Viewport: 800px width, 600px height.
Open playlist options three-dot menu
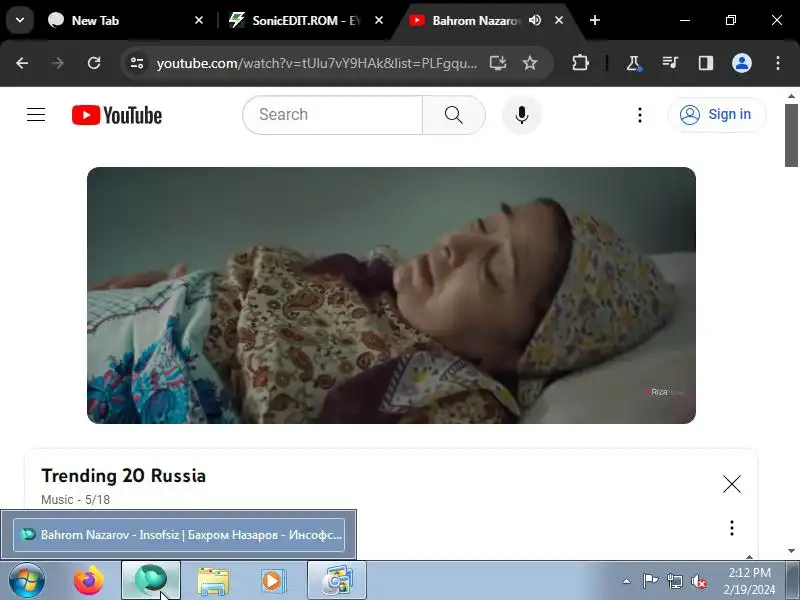[x=732, y=528]
